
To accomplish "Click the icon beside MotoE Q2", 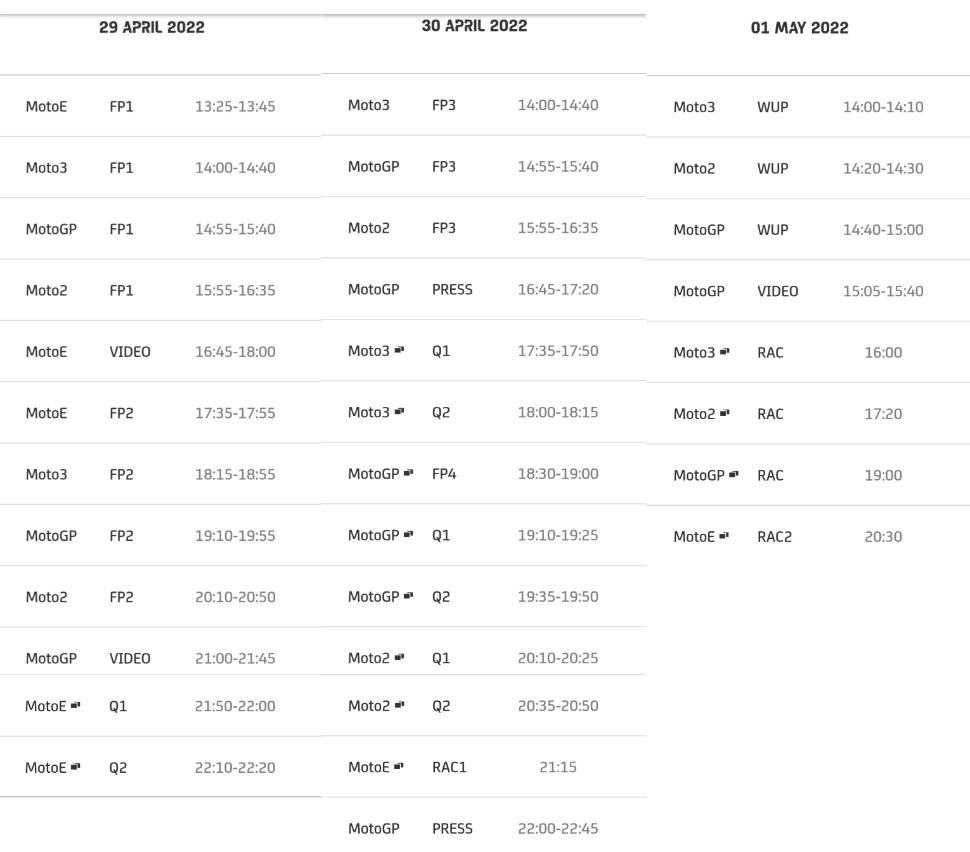I will coord(75,767).
